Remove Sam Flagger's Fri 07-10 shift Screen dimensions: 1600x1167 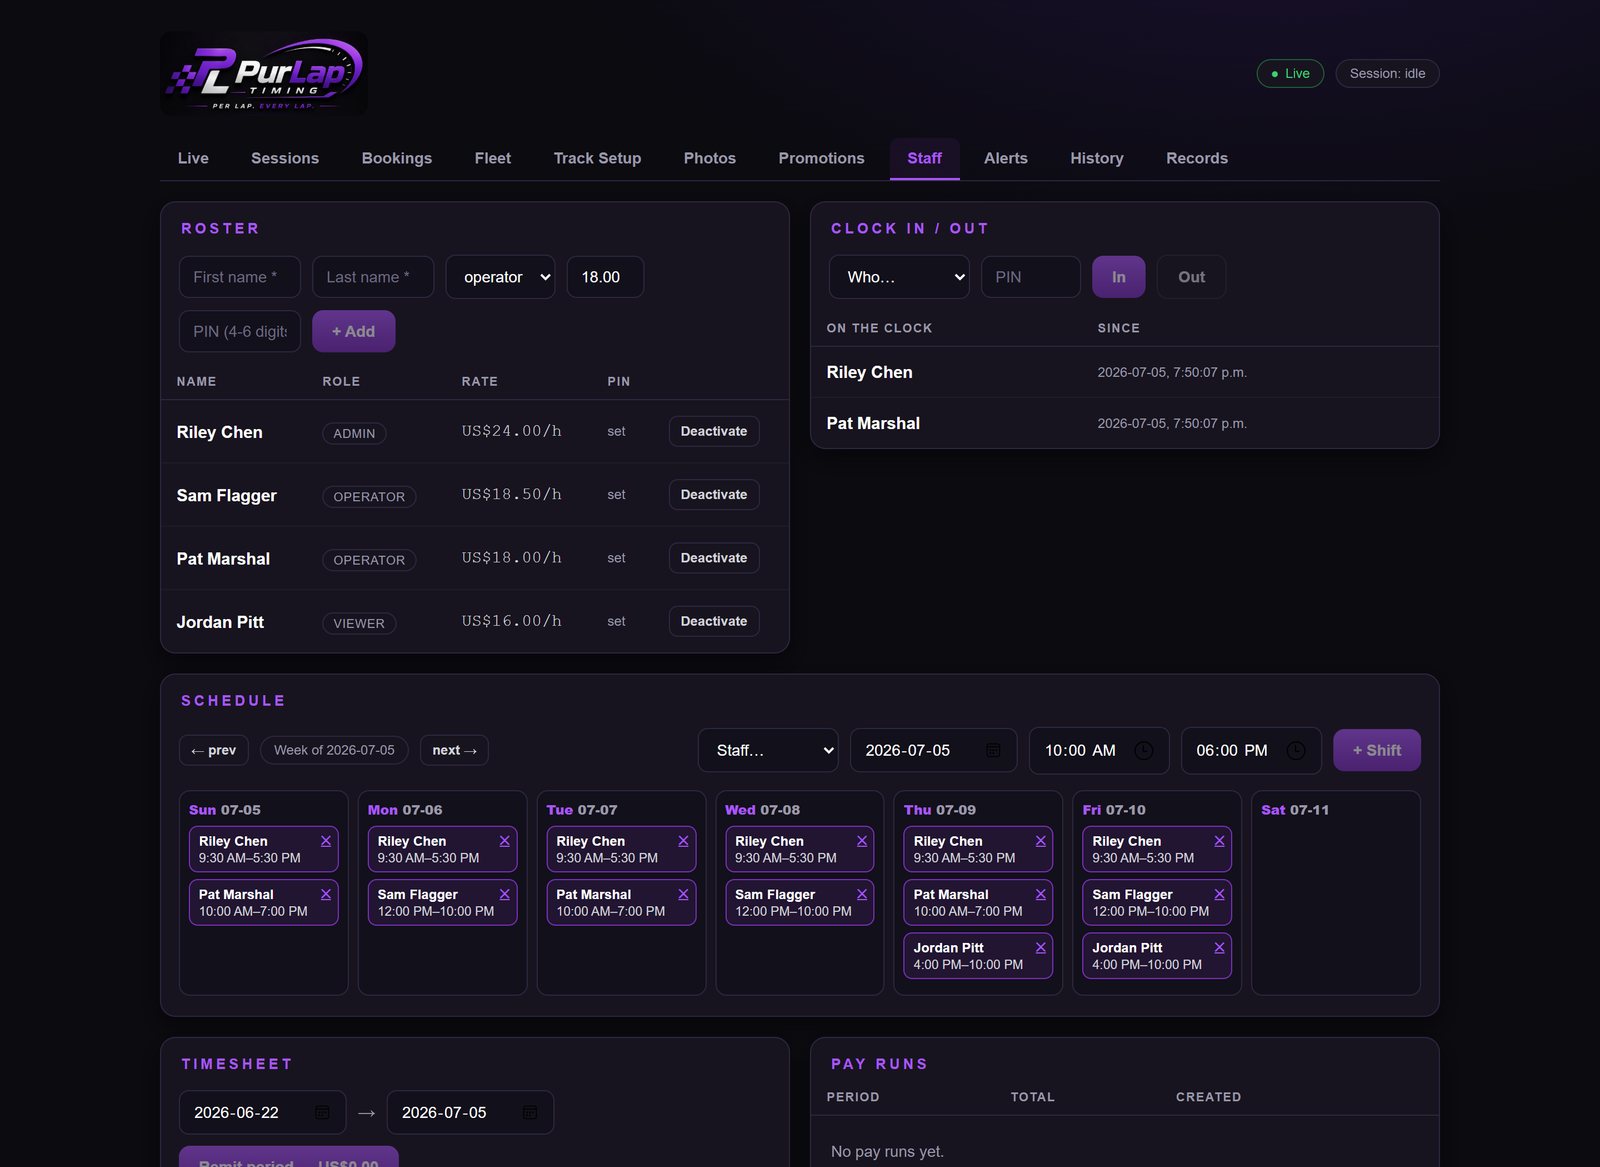click(x=1219, y=894)
